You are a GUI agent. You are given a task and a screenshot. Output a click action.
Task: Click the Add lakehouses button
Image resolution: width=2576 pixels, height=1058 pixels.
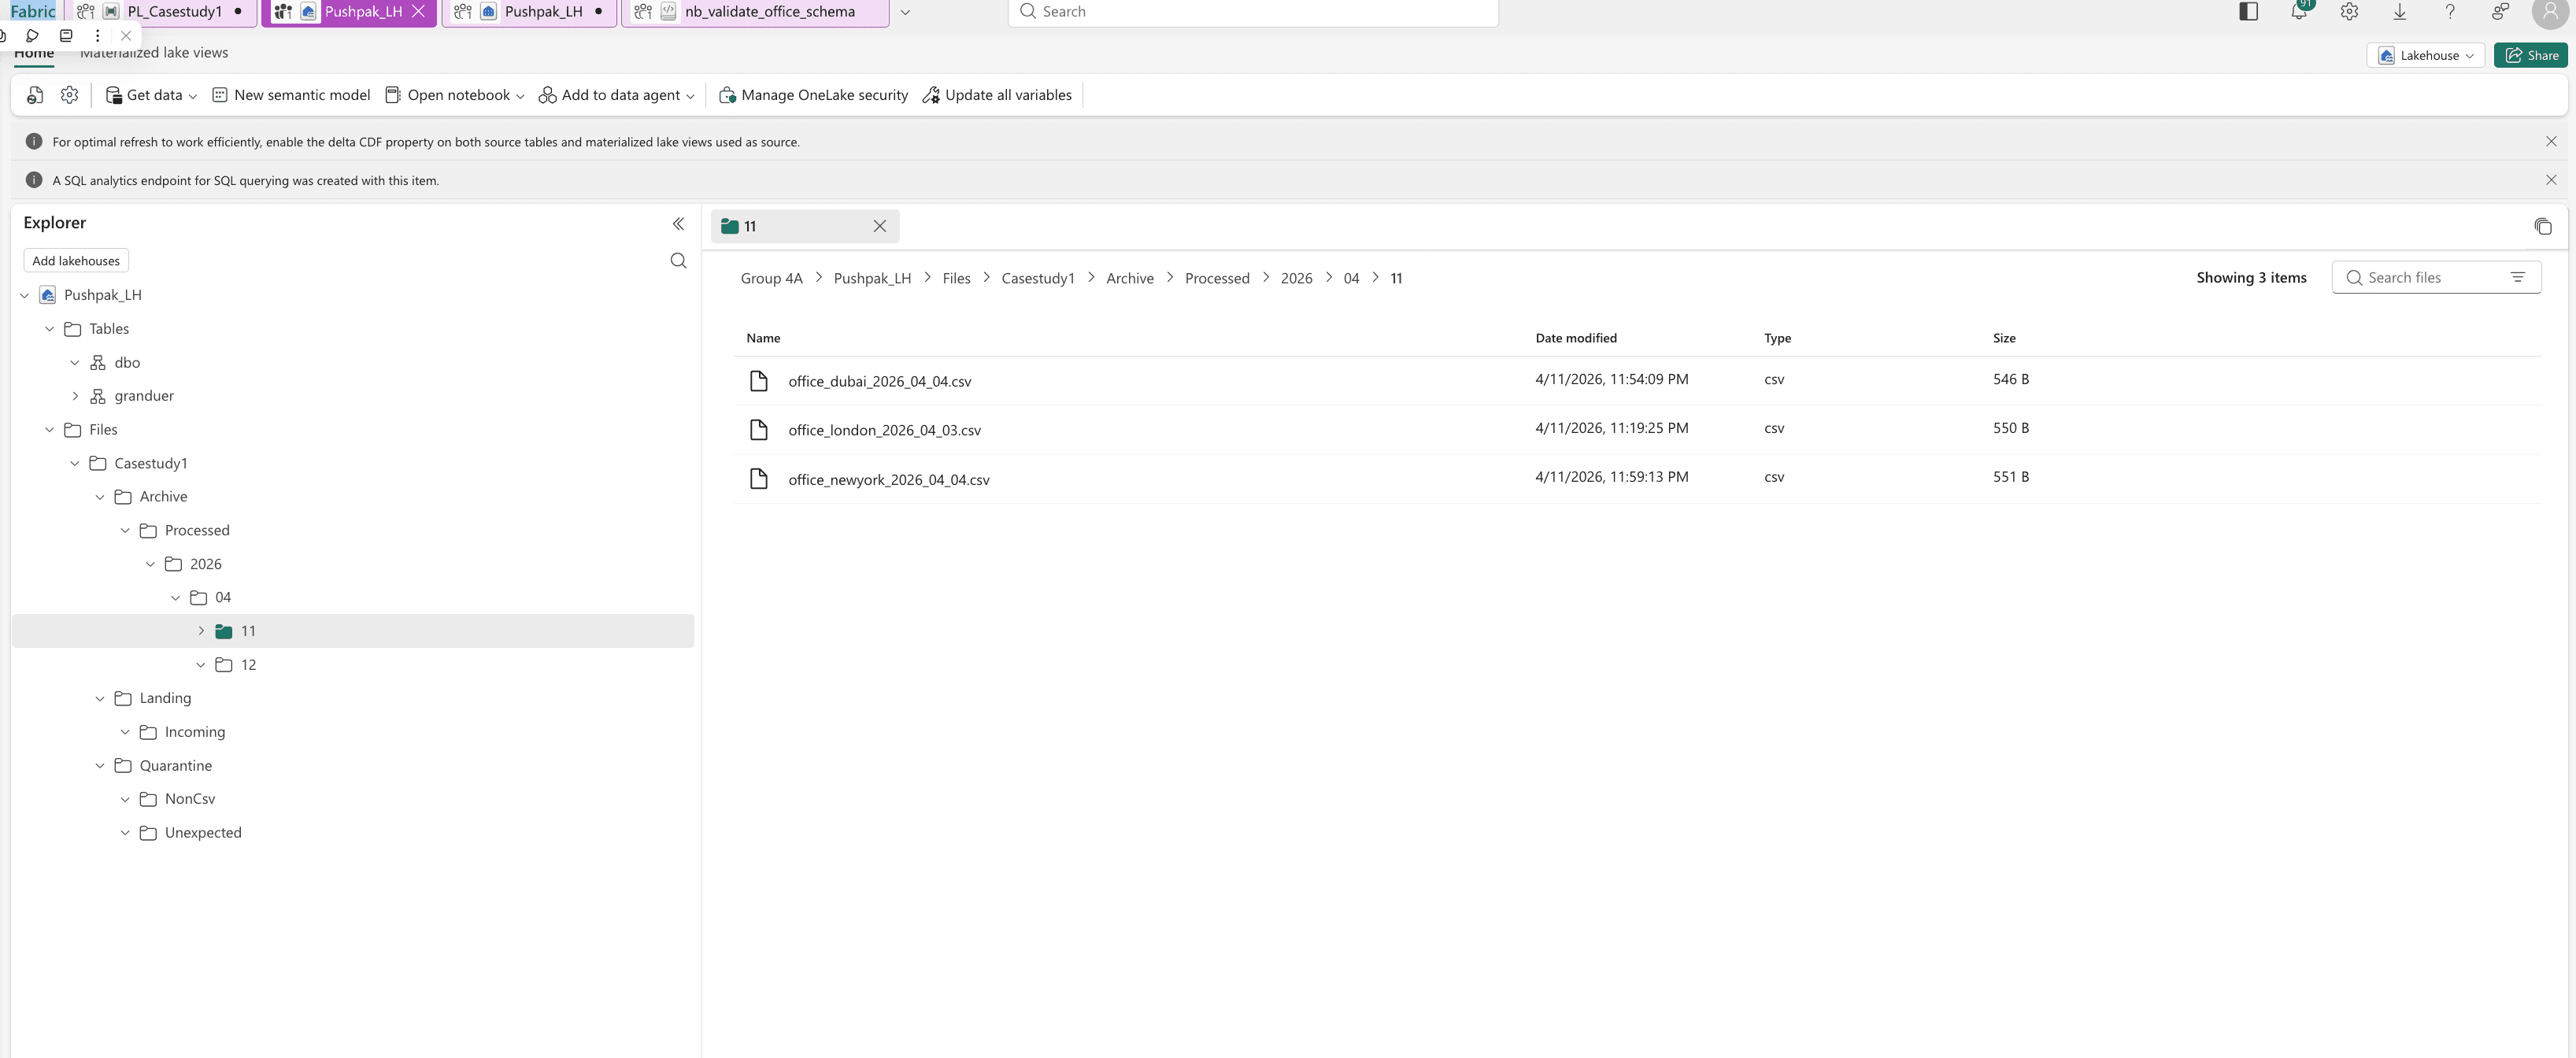tap(76, 261)
